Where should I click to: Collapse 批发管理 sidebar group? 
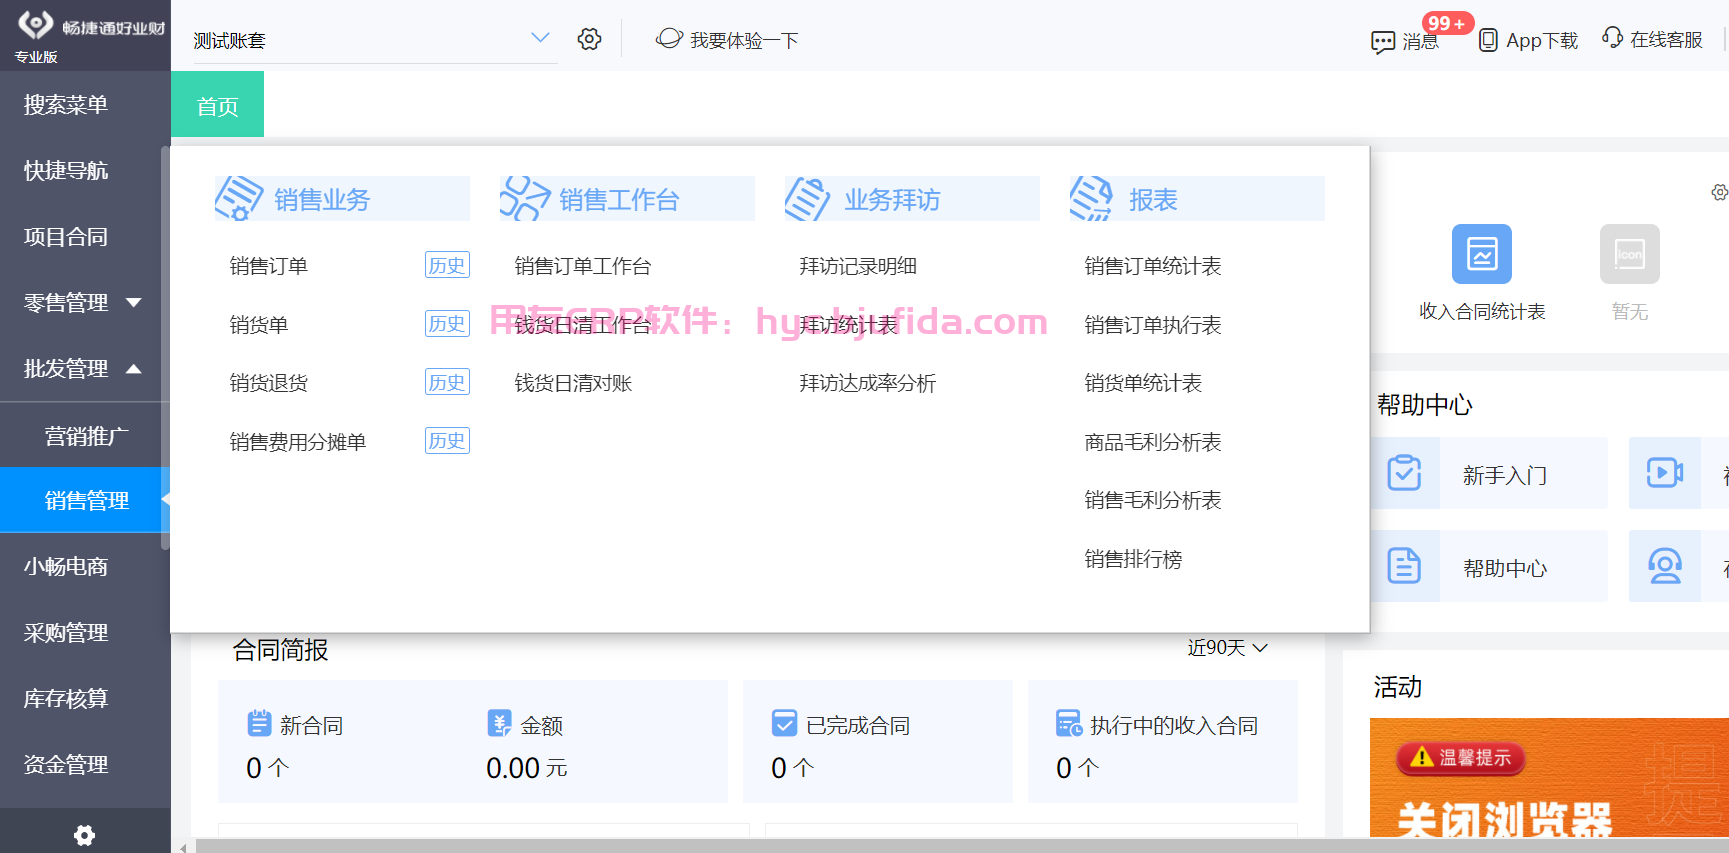85,368
